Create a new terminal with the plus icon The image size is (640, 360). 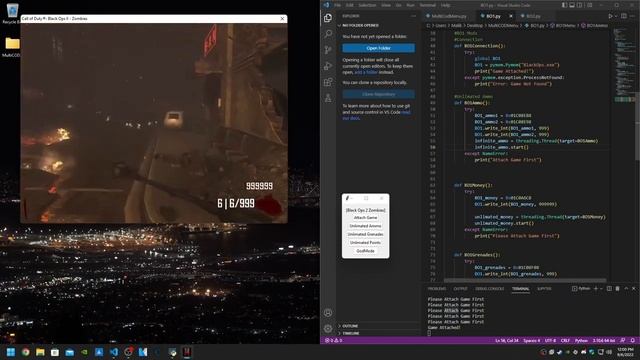pos(596,289)
